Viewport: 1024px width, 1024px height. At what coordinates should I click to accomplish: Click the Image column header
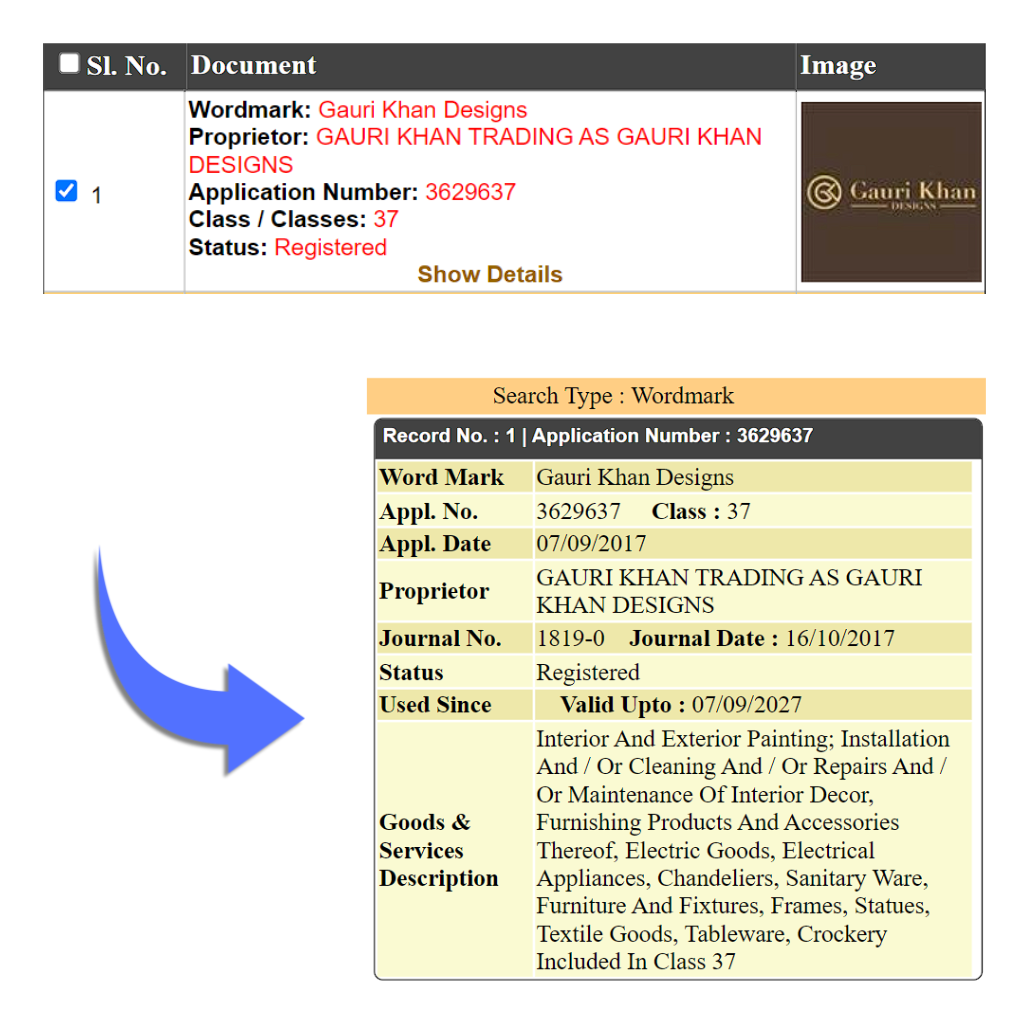(837, 66)
